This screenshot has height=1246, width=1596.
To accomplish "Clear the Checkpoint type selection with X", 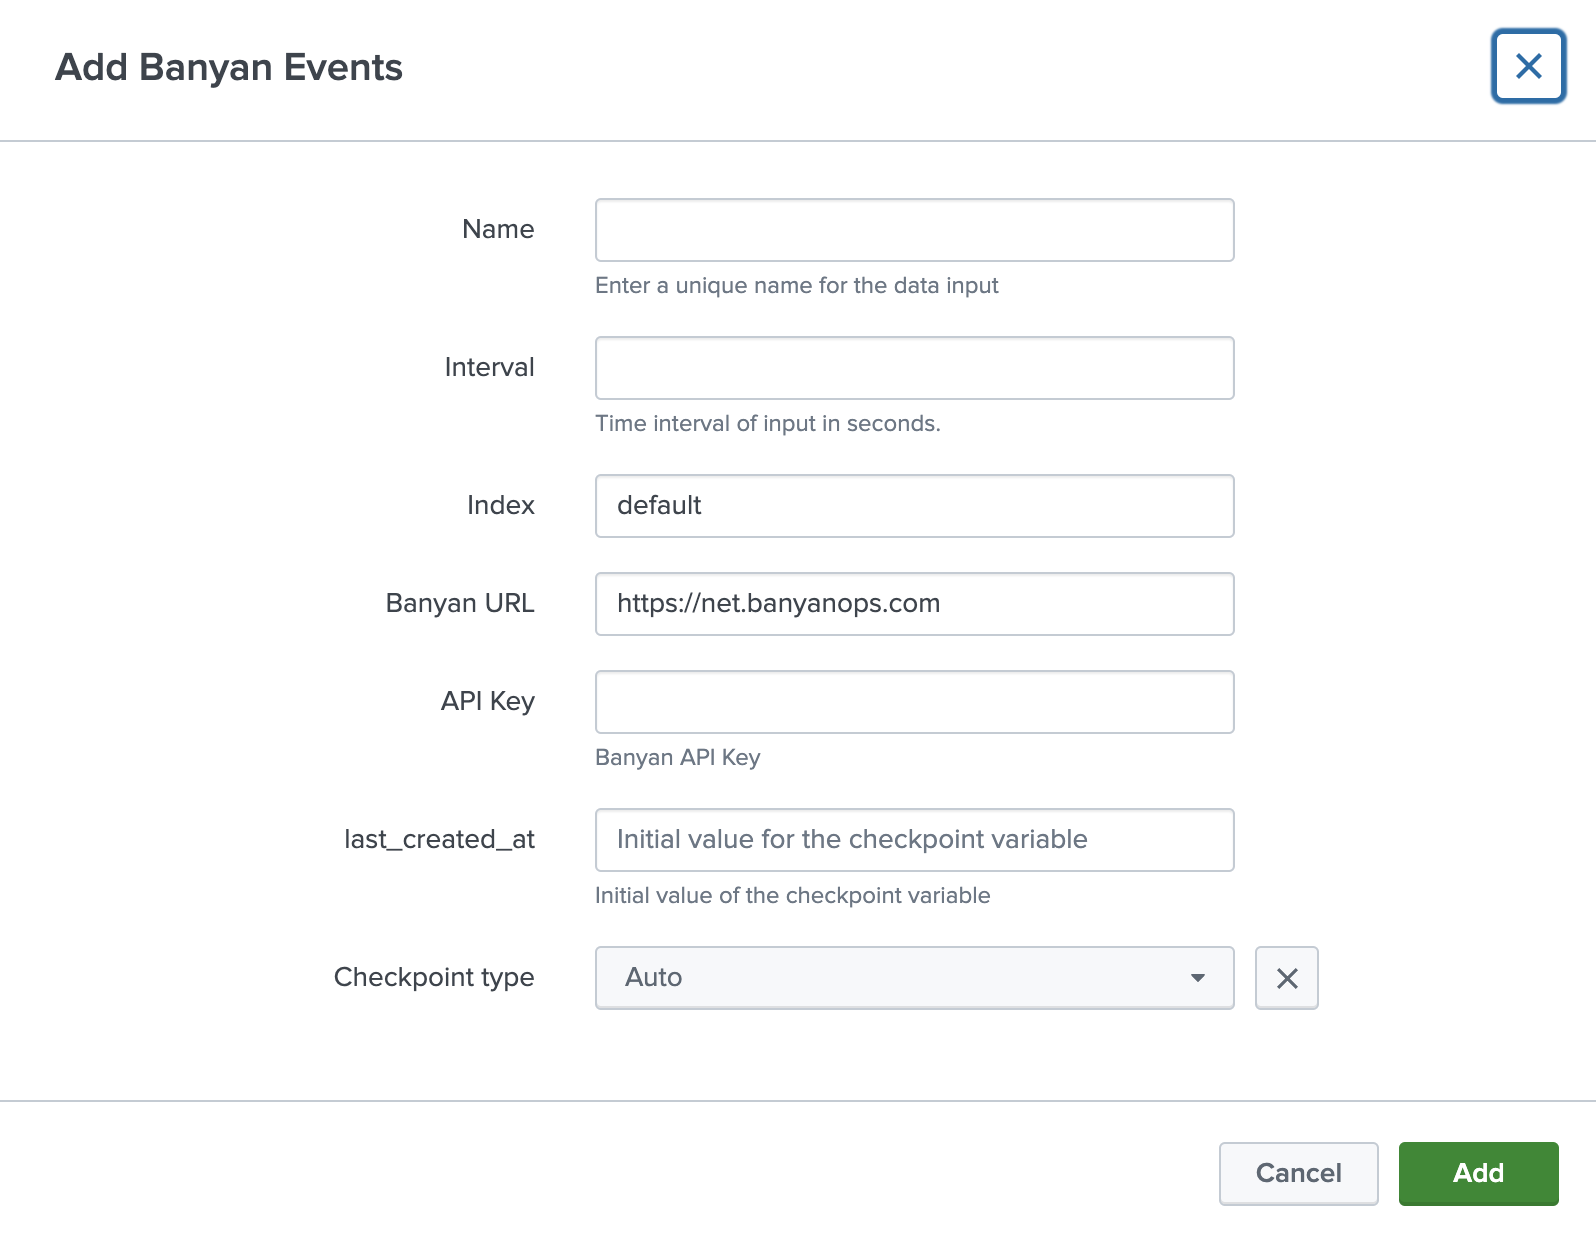I will coord(1287,978).
